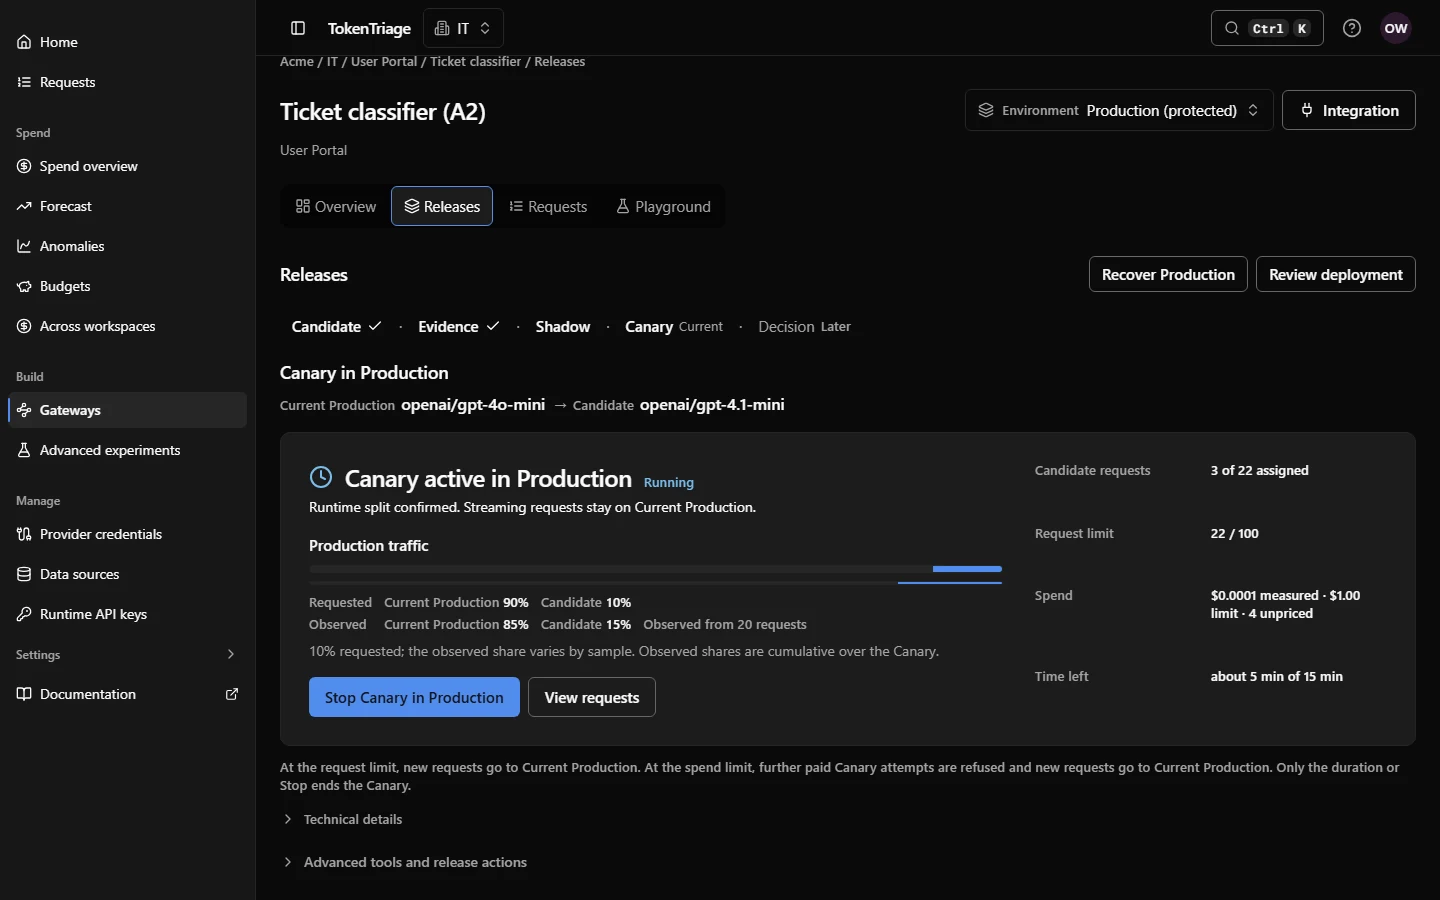Click the TokenTriage app name
Viewport: 1440px width, 900px height.
[x=369, y=28]
